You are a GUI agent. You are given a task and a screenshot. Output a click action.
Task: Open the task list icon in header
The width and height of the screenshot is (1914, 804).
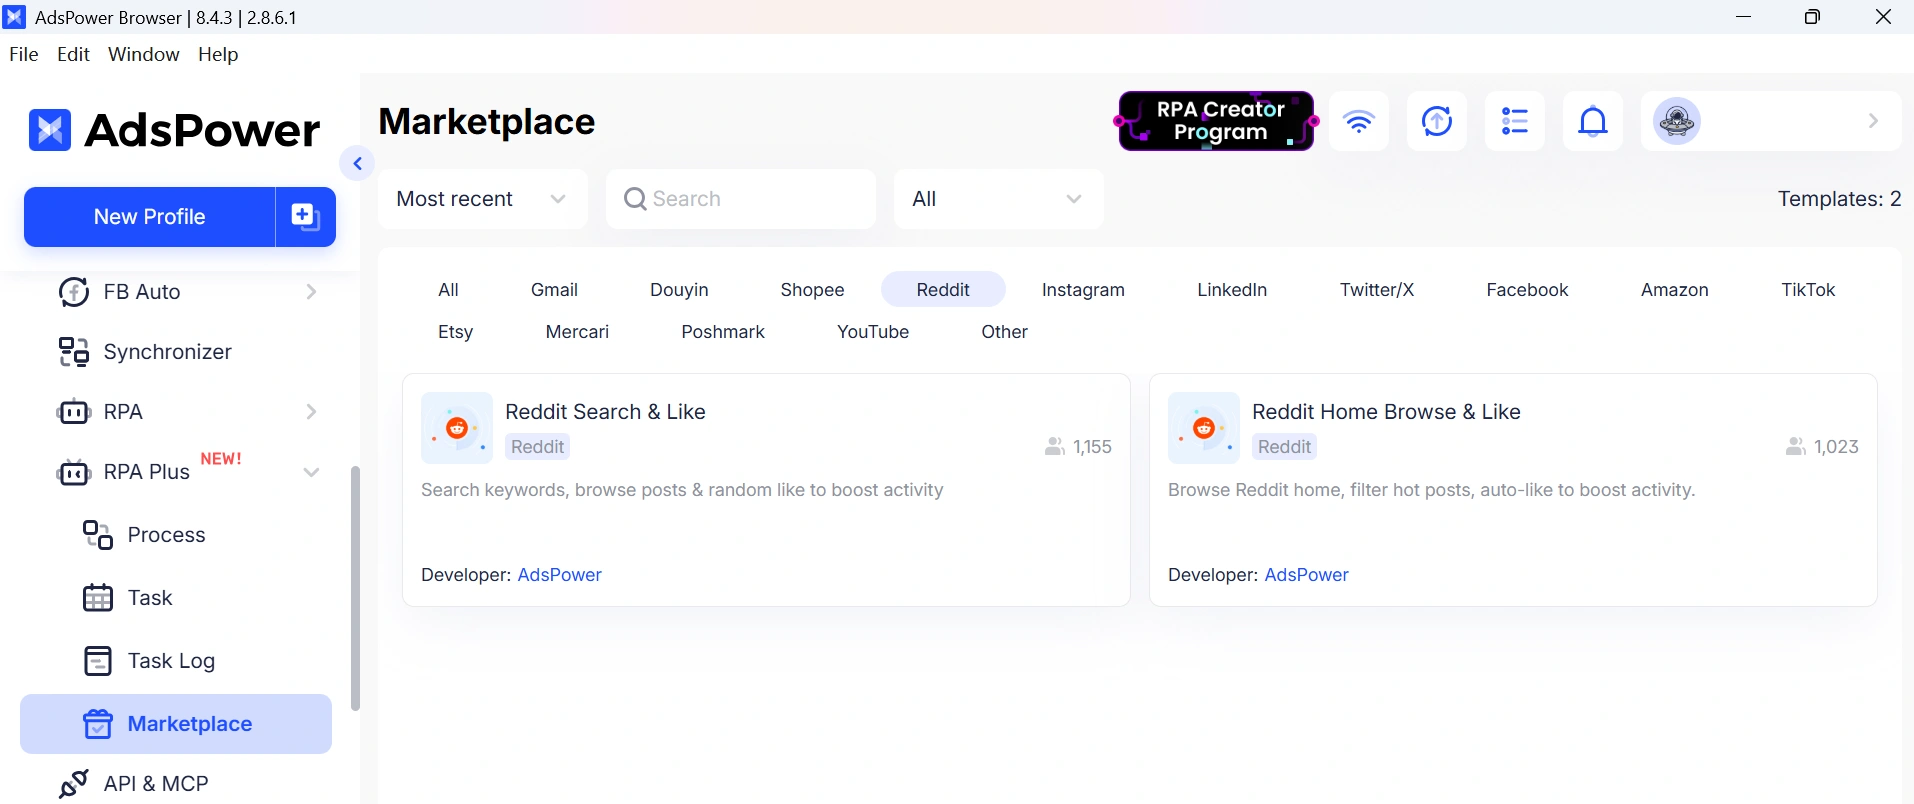coord(1515,121)
